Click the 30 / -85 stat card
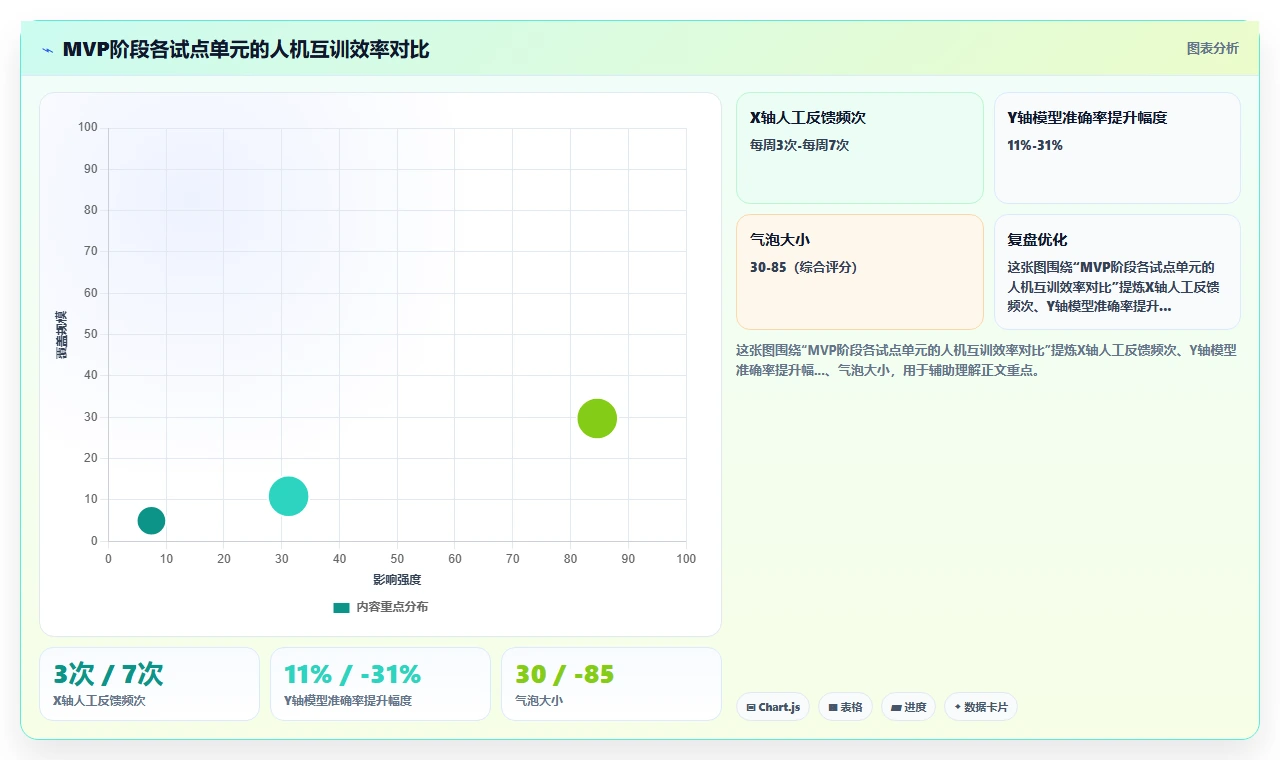1280x760 pixels. point(611,684)
